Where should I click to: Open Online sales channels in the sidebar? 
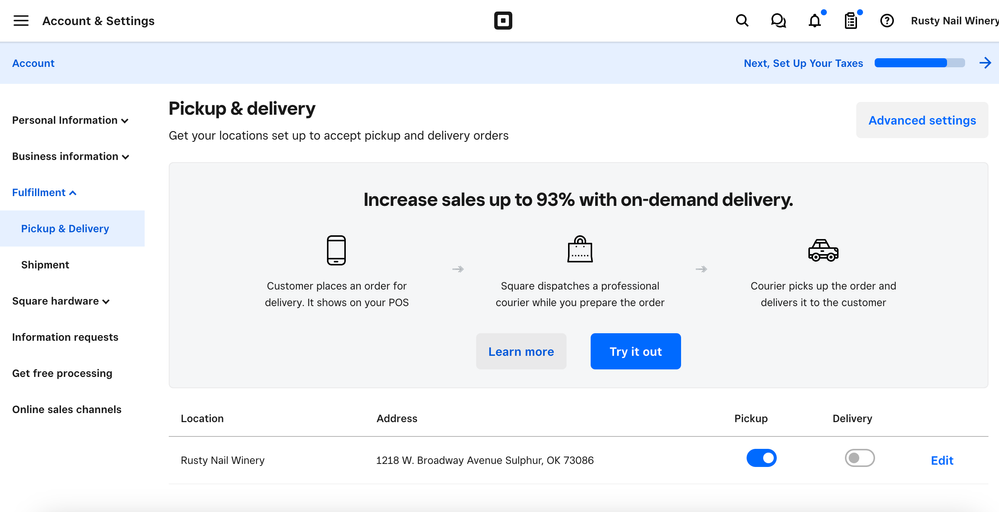tap(67, 409)
